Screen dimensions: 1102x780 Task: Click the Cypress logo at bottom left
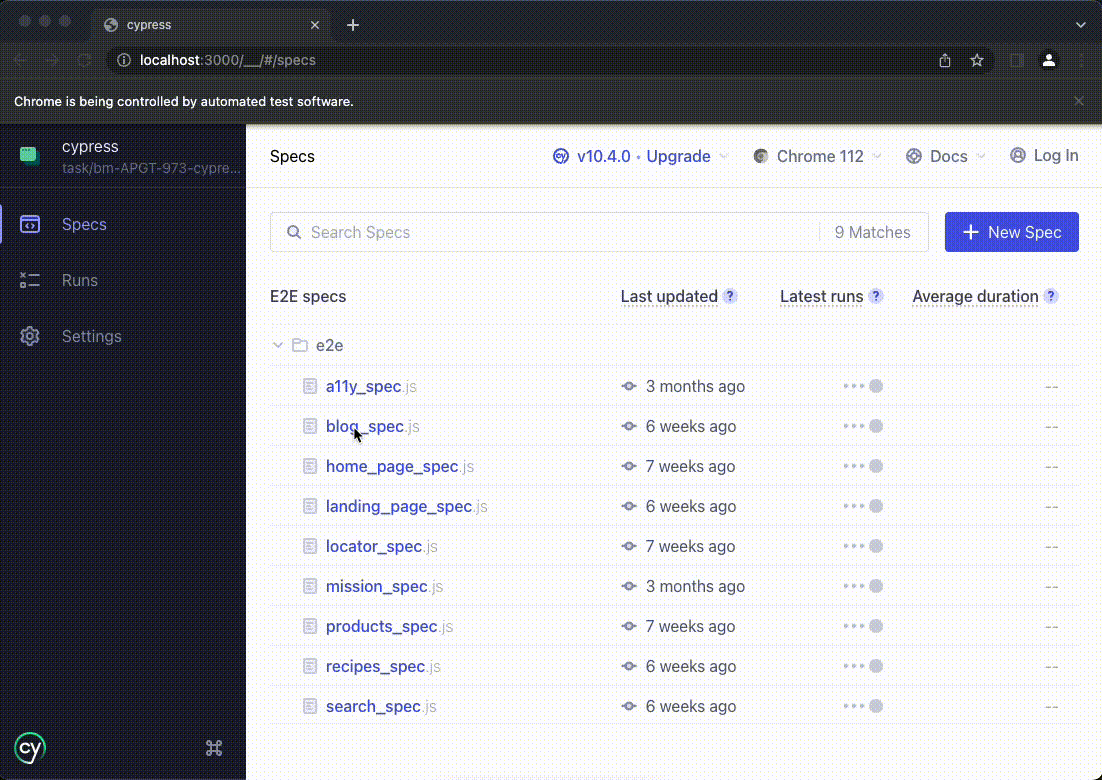pos(29,748)
